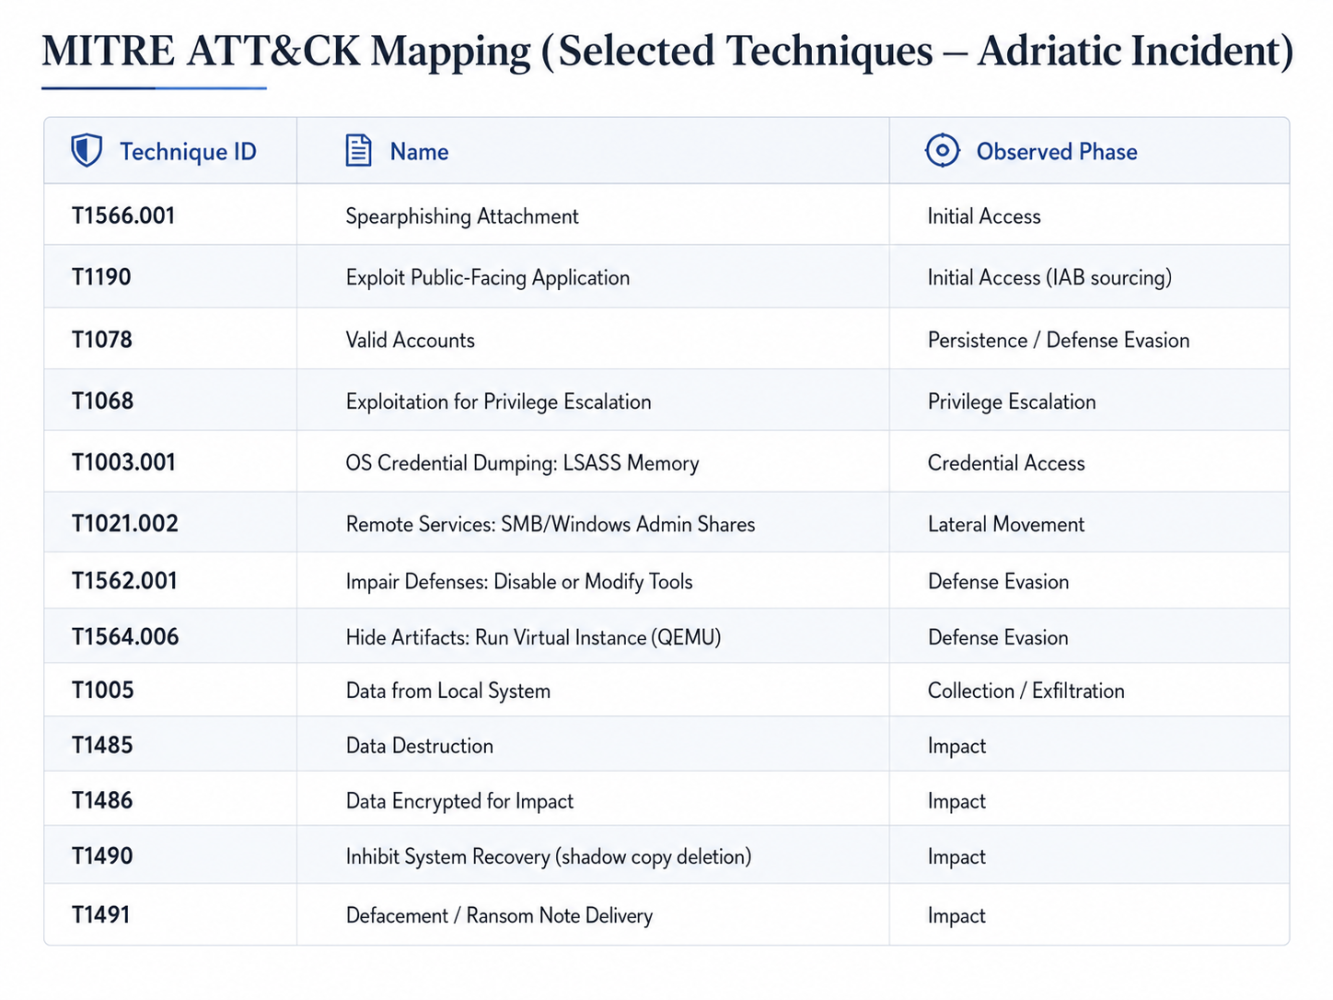Open technique T1566.001 entry
The image size is (1333, 1000).
[123, 216]
